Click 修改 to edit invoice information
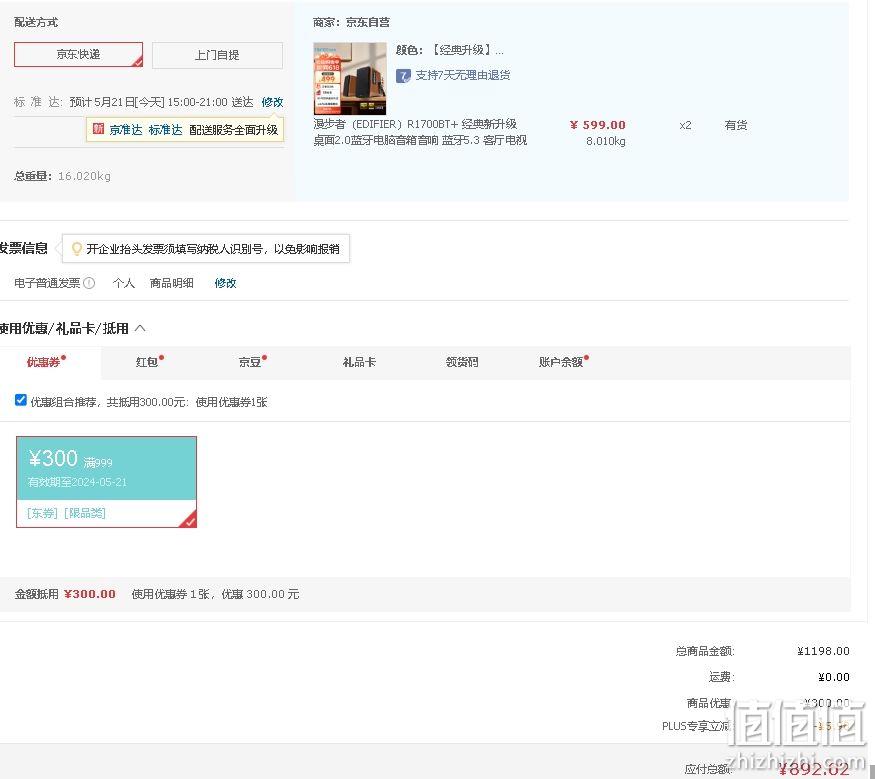This screenshot has width=875, height=779. [225, 283]
